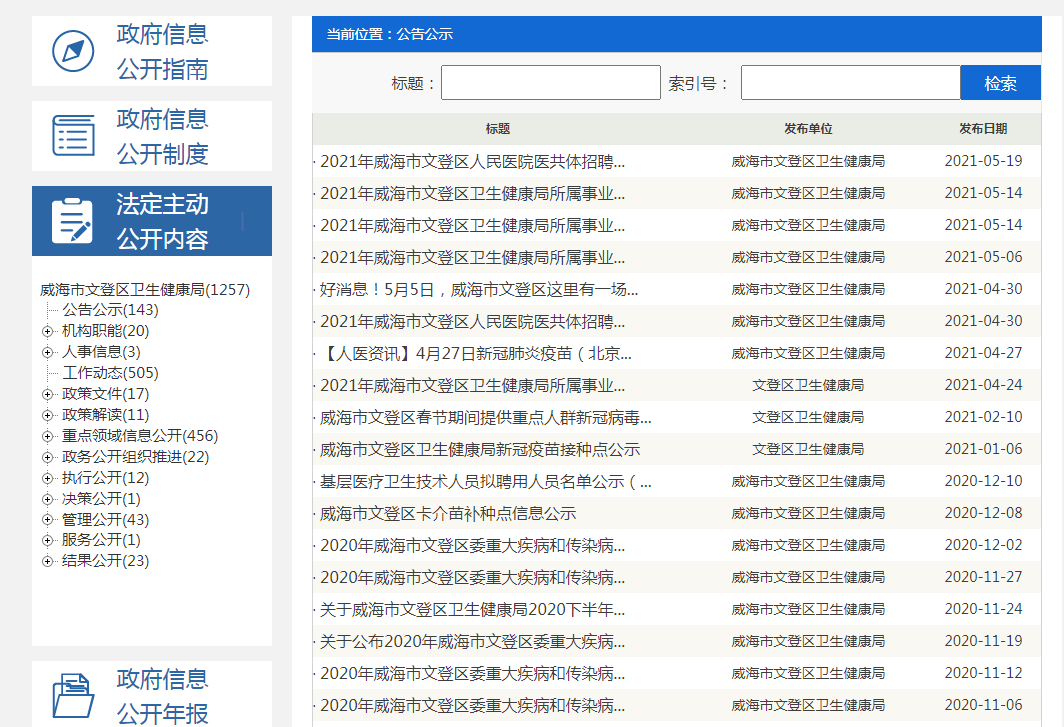Open 威海市文登区卡介苗补种点信息公示 link
Screen dimensions: 1064x727
click(x=448, y=513)
